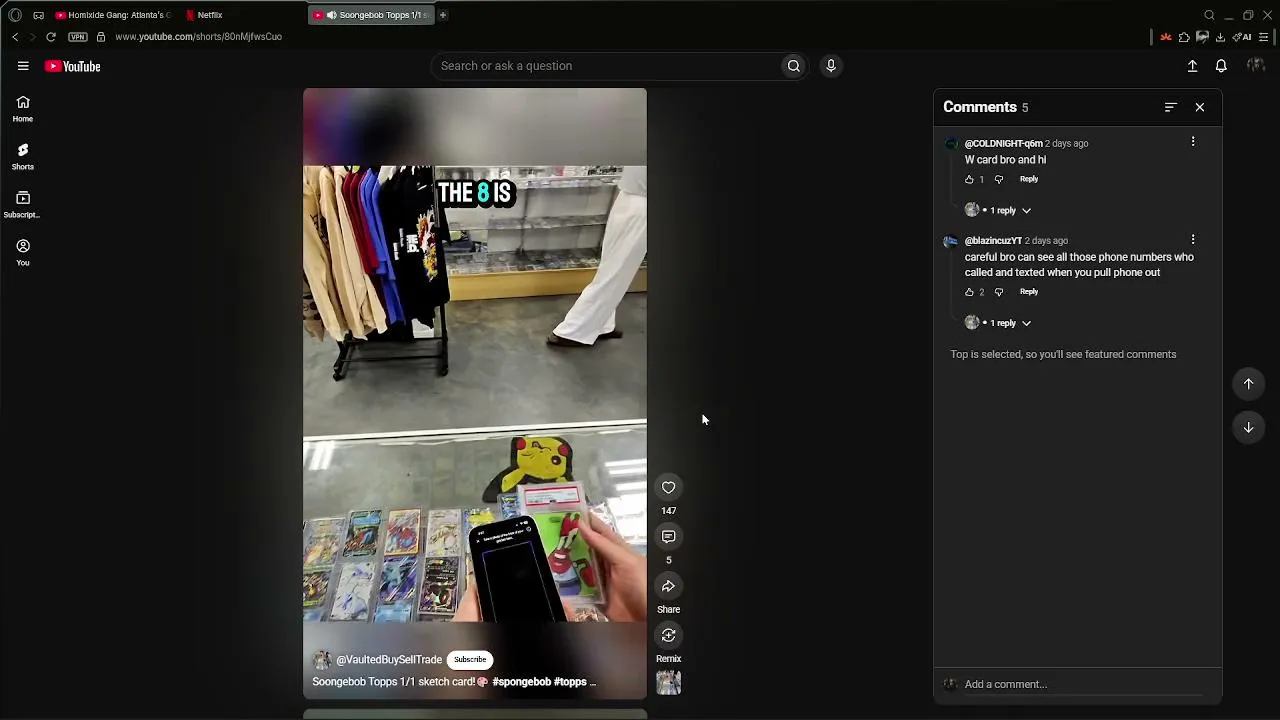The image size is (1280, 720).
Task: Open the browser easy setup sliders icon
Action: [x=1264, y=37]
